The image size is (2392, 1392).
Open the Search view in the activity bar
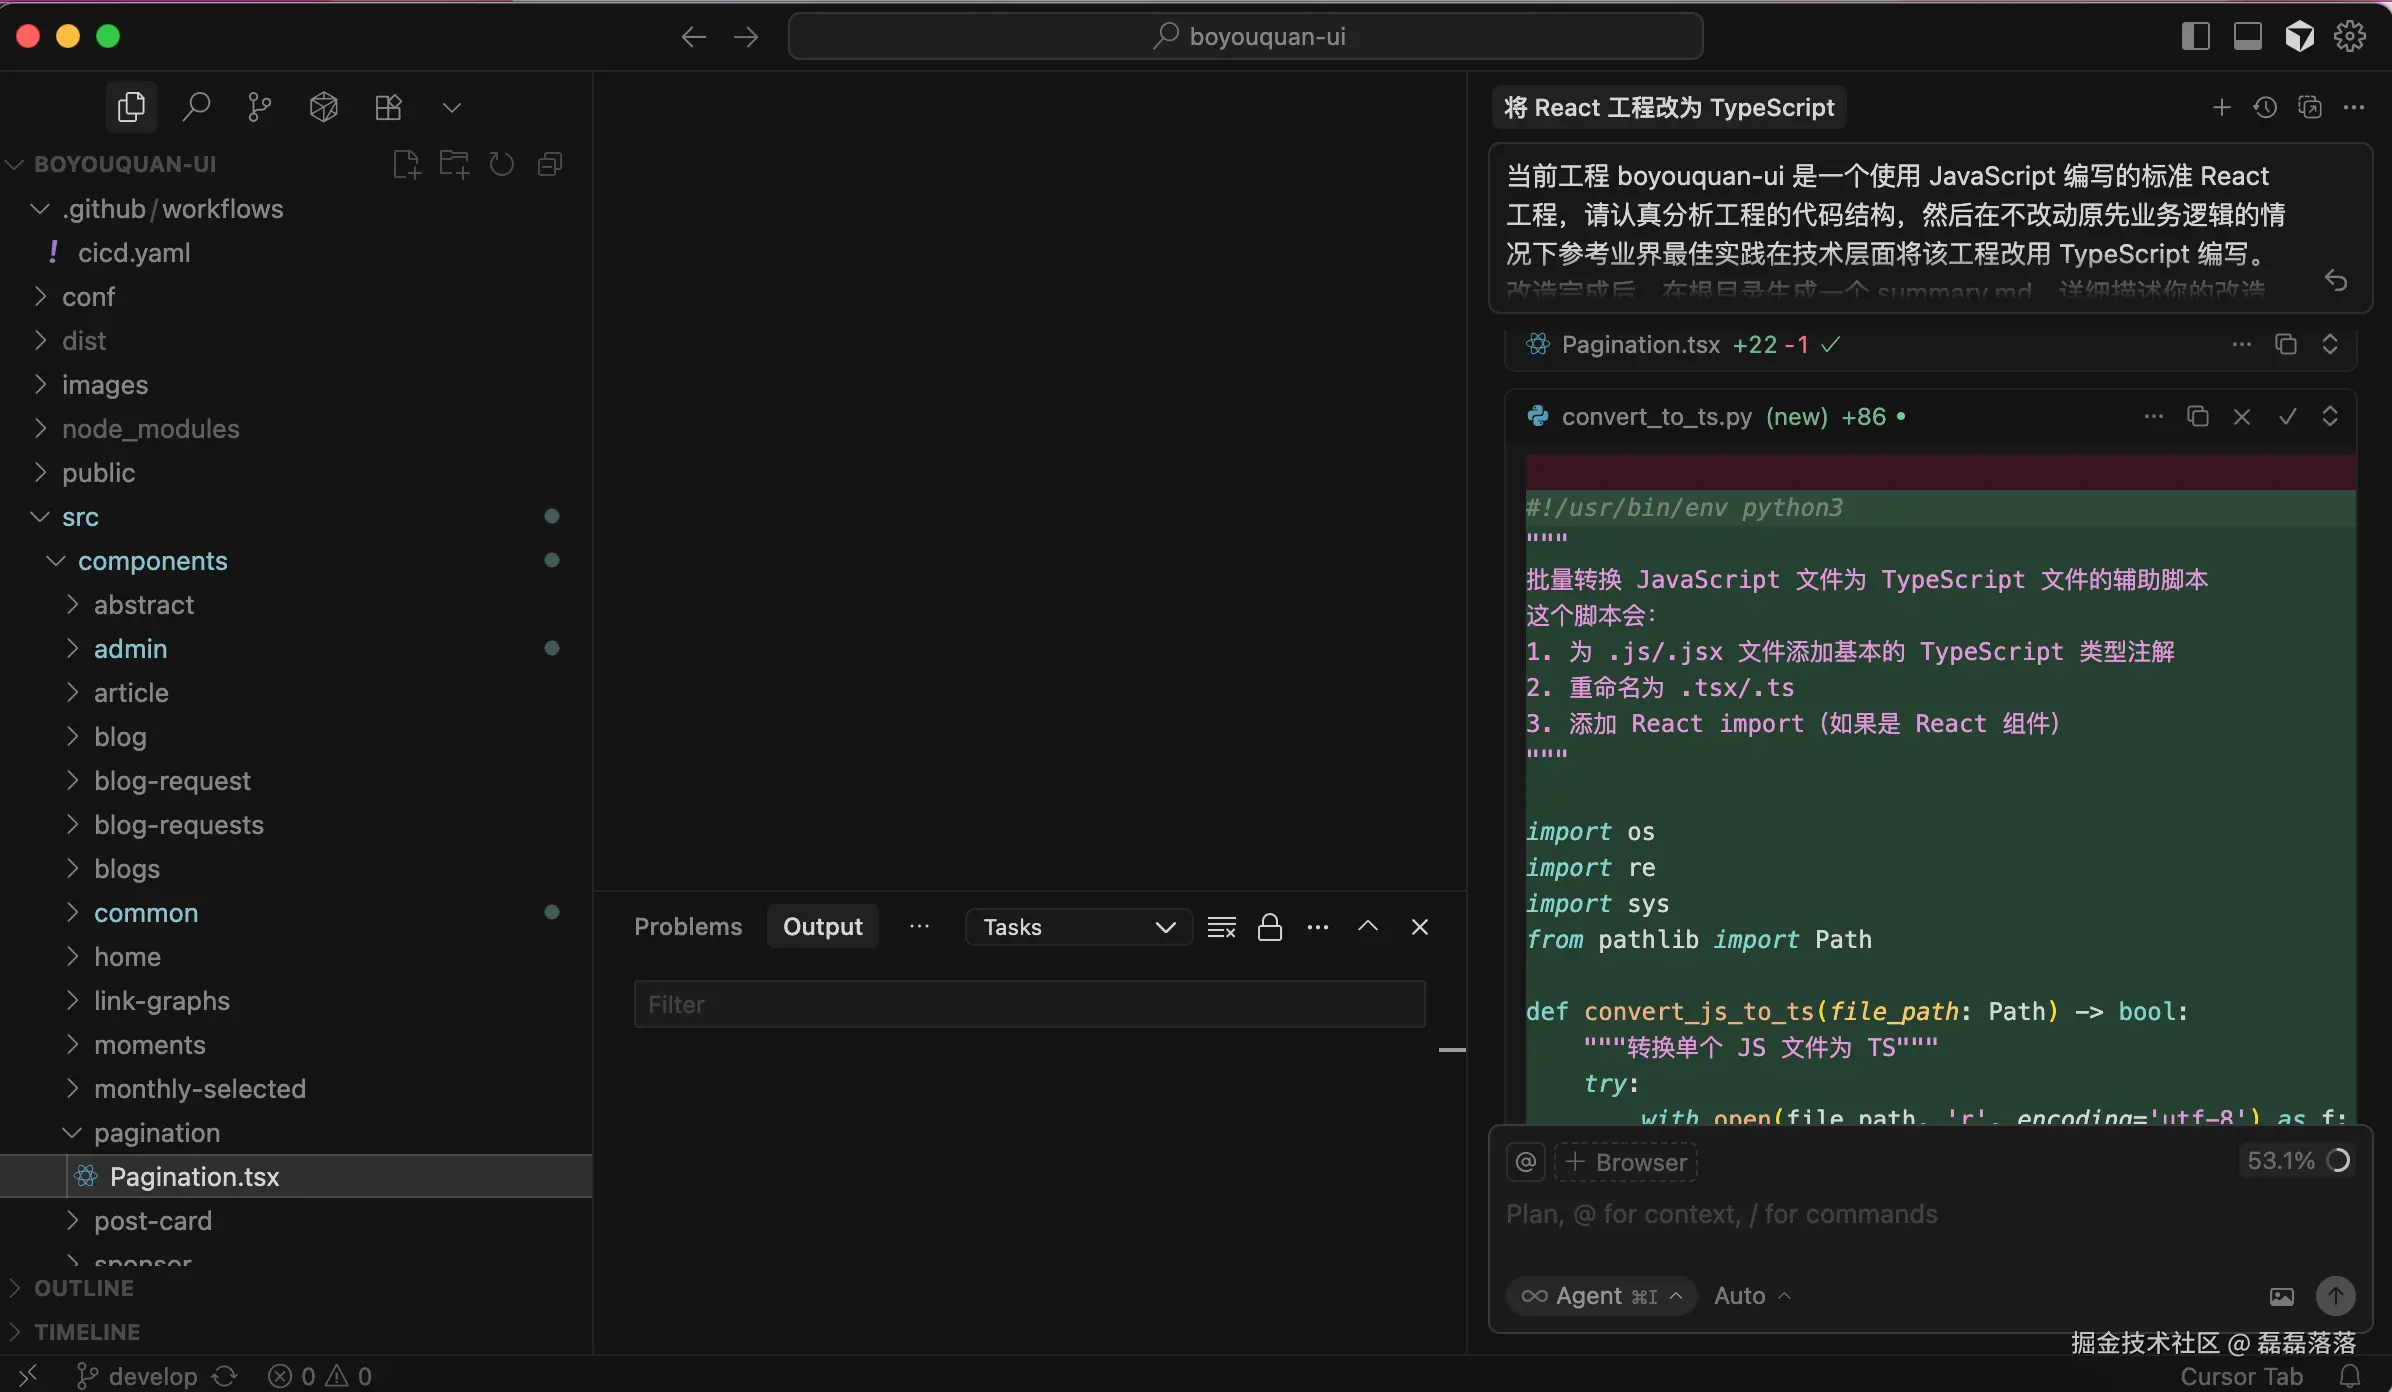click(196, 107)
